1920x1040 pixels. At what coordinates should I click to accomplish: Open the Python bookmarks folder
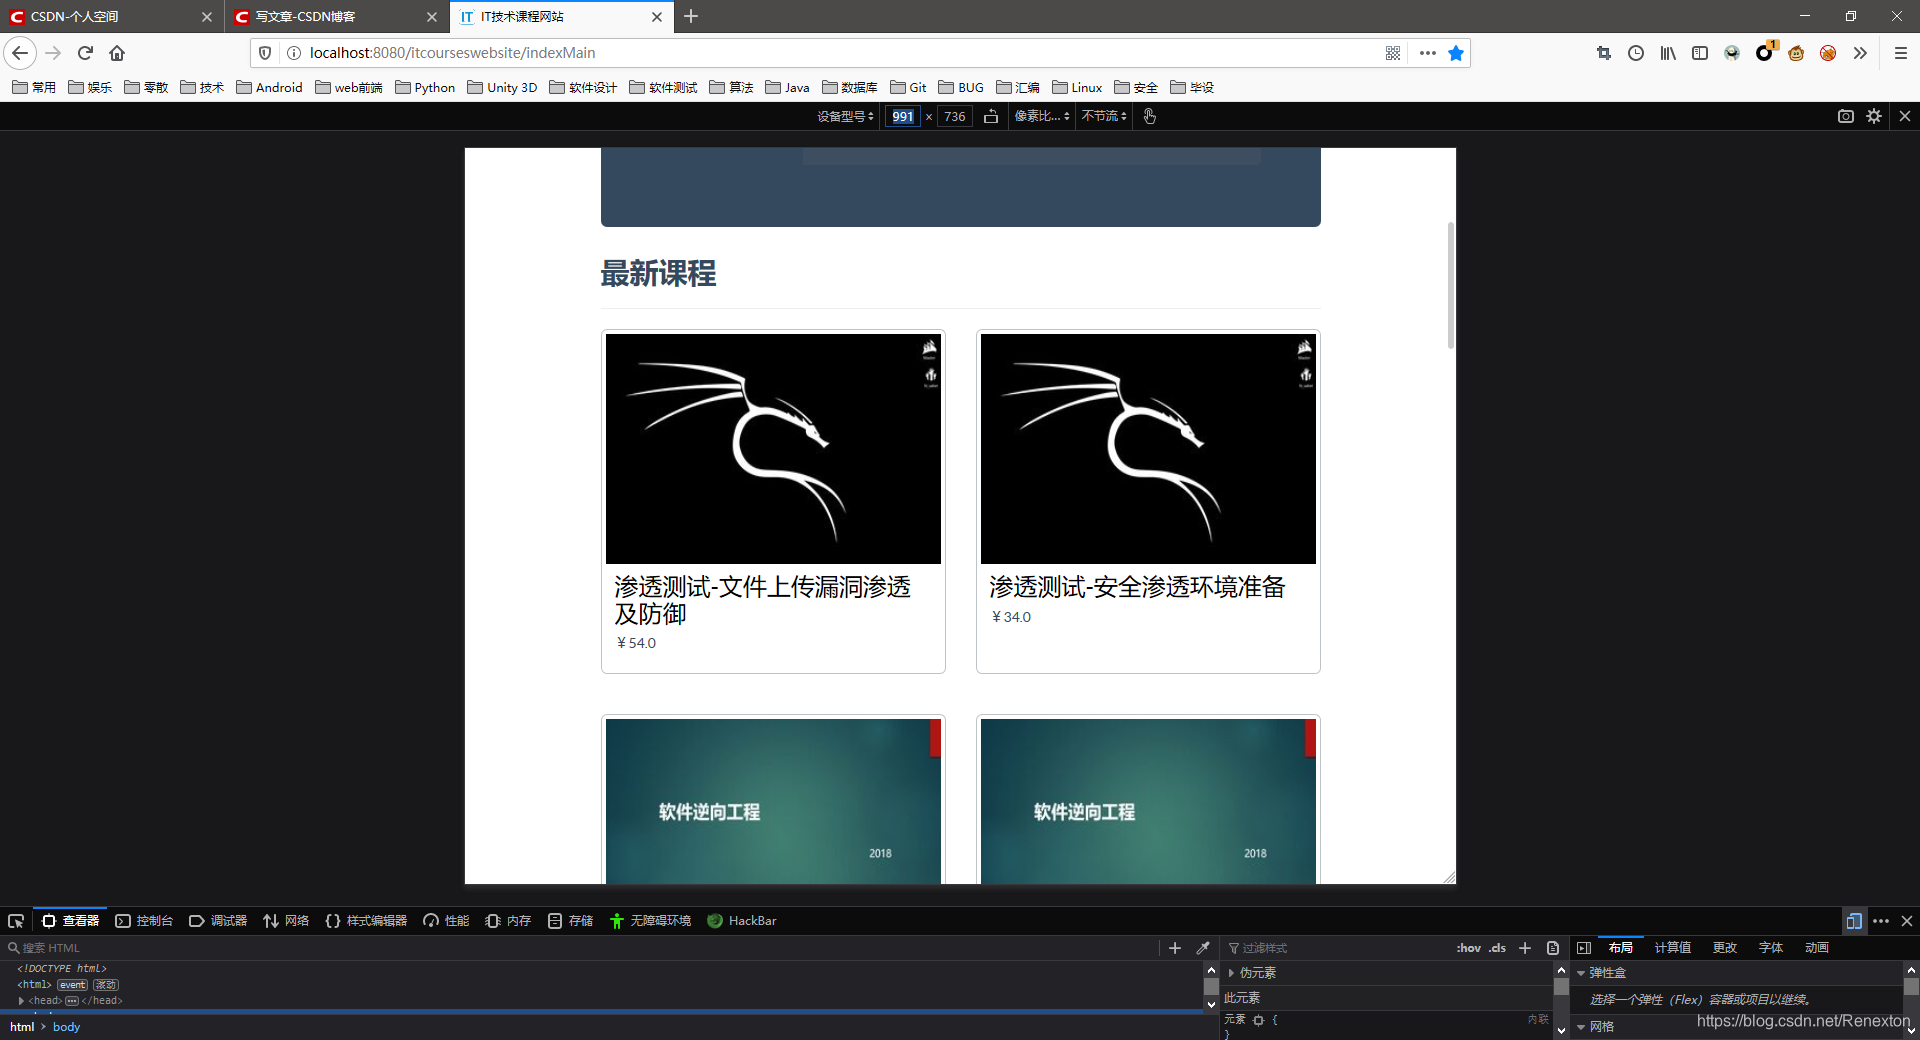pyautogui.click(x=425, y=87)
